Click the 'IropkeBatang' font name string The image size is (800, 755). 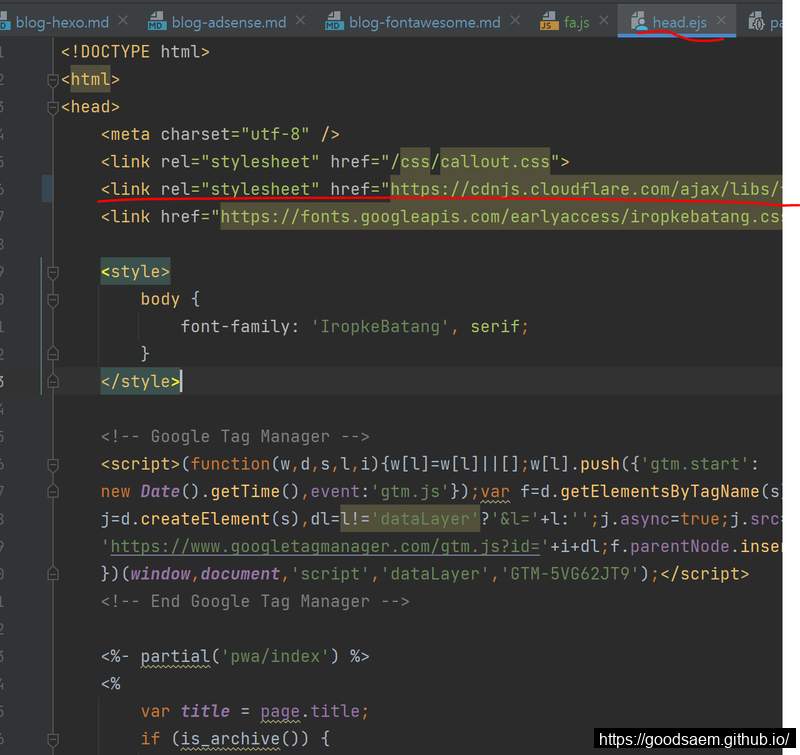click(380, 326)
